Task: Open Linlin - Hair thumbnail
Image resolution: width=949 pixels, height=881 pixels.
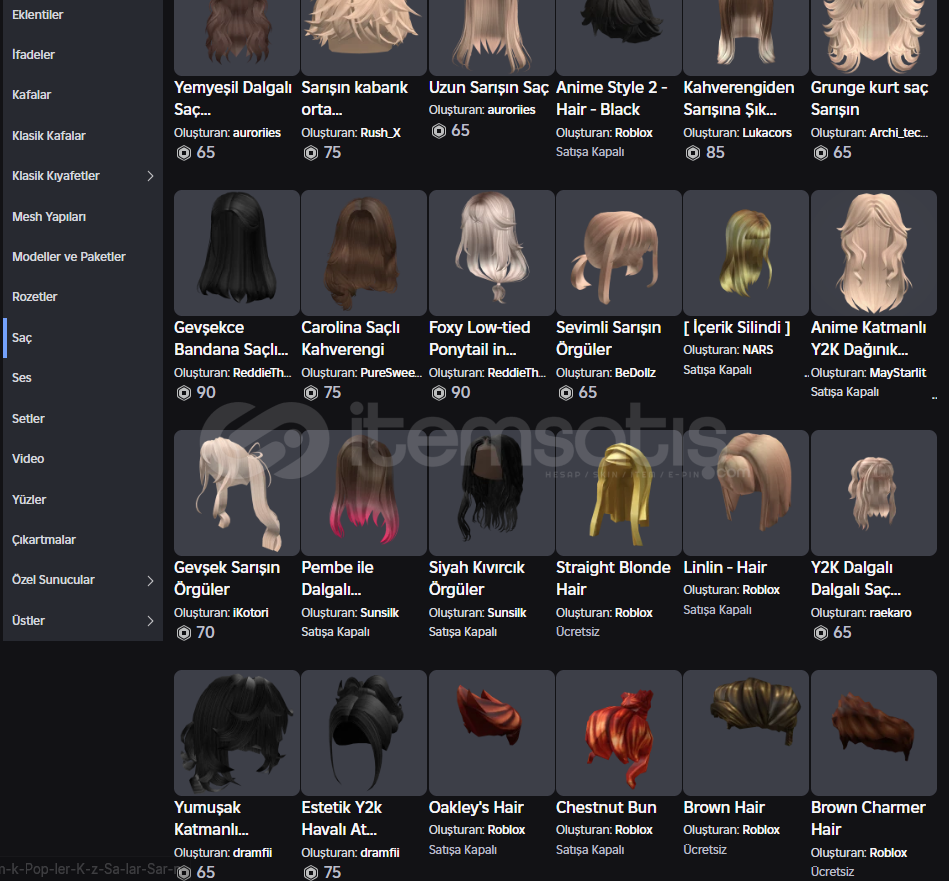Action: coord(746,493)
